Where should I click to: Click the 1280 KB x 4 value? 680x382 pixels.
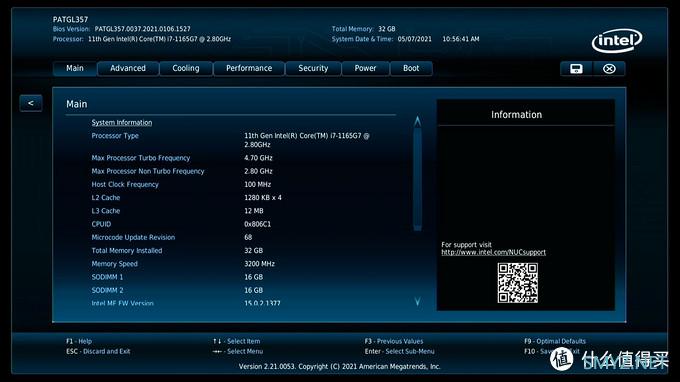point(263,198)
